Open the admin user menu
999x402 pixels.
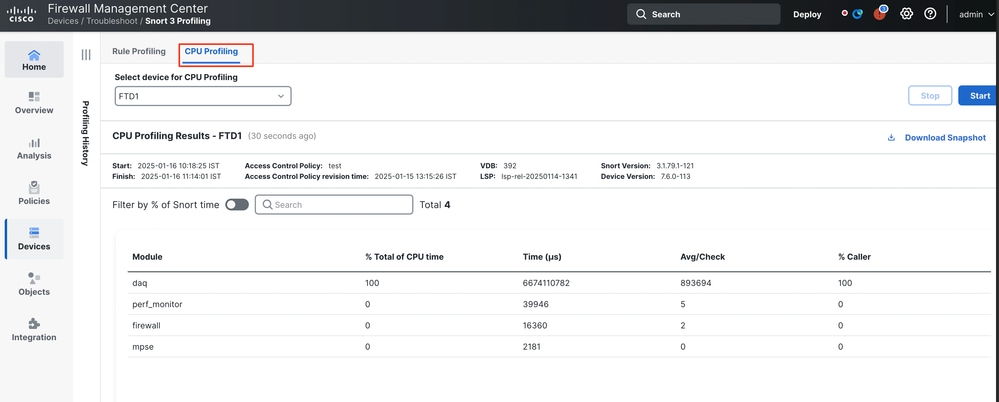coord(976,15)
